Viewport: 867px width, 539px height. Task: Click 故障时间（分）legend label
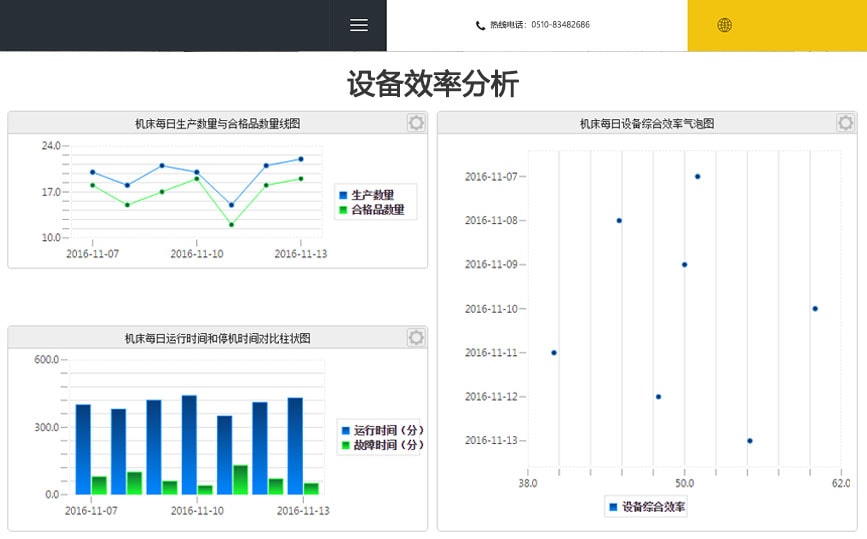tap(389, 445)
